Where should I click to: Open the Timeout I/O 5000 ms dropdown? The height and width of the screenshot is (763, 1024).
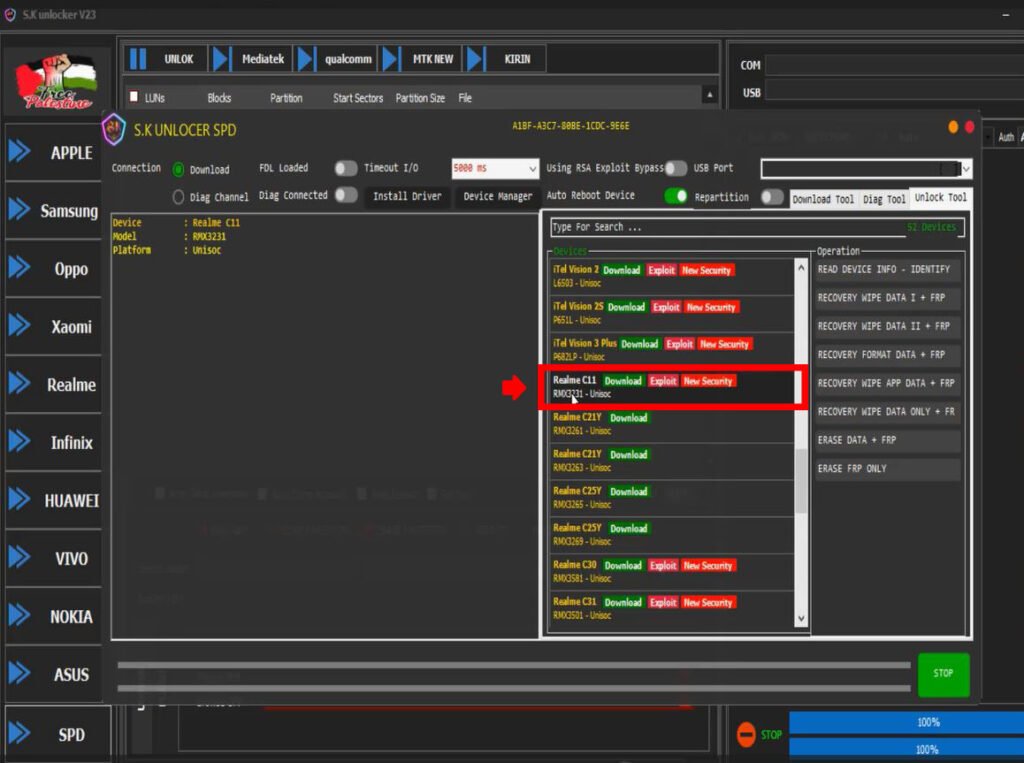click(x=495, y=169)
